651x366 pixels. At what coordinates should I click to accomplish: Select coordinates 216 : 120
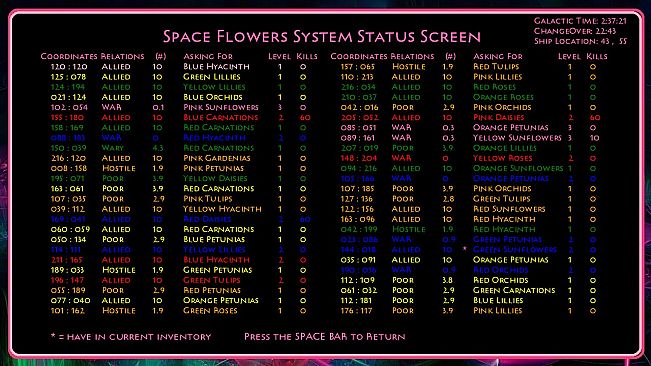(x=68, y=158)
